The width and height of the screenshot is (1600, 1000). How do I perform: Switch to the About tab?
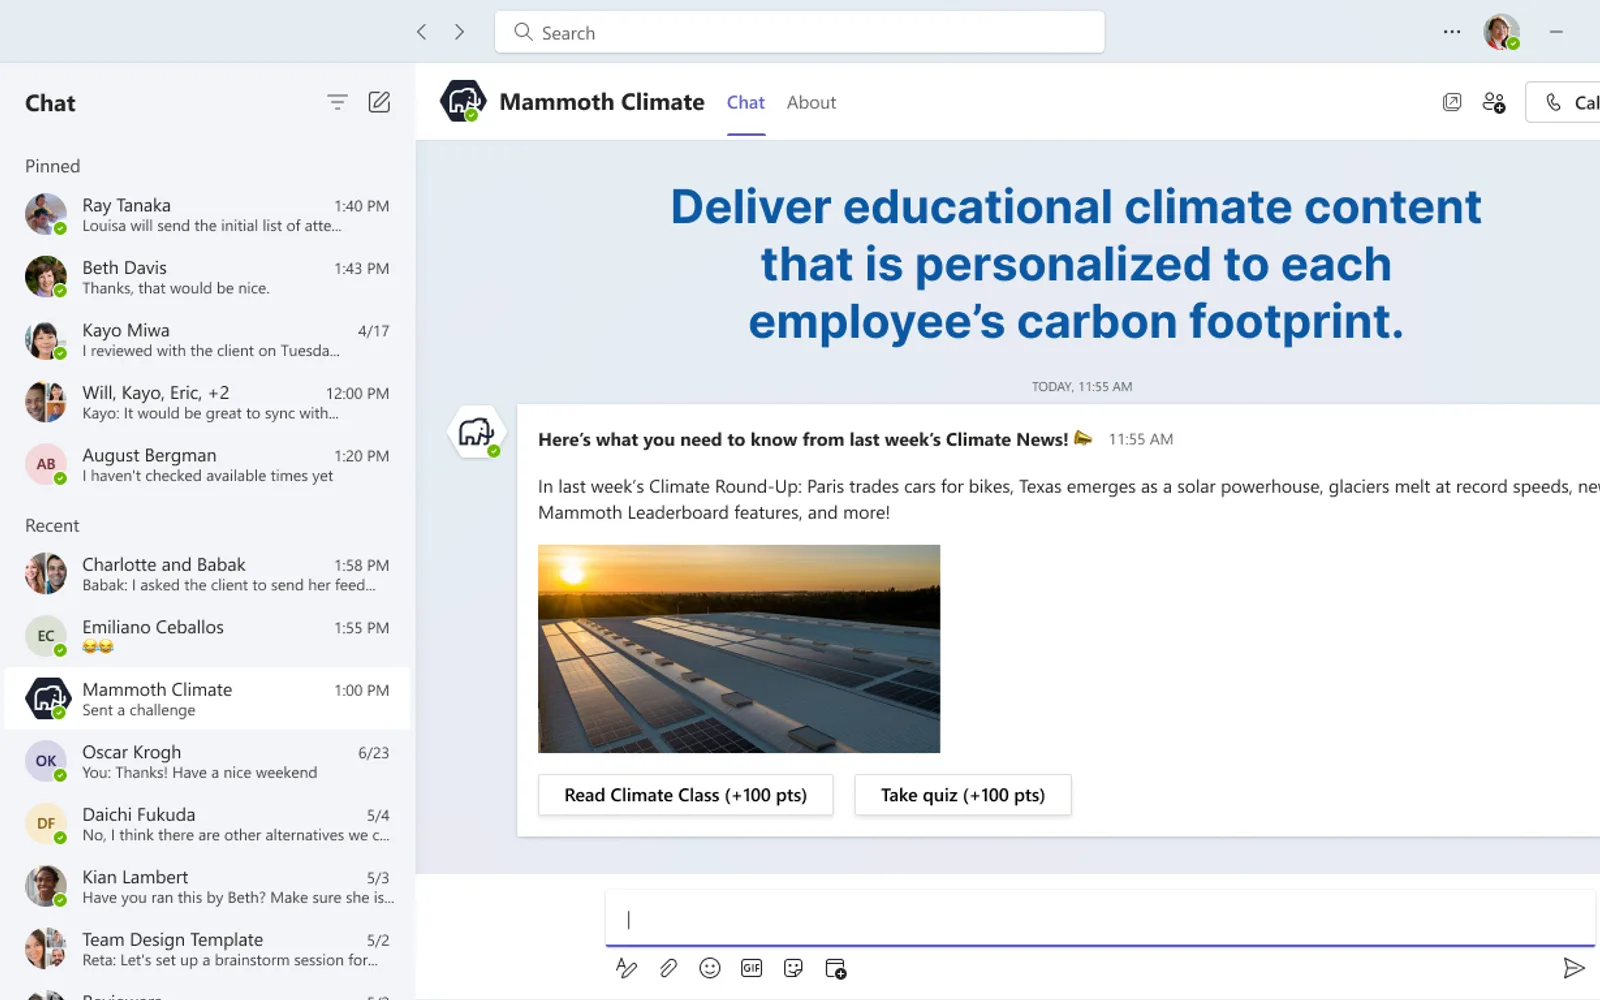click(x=811, y=102)
